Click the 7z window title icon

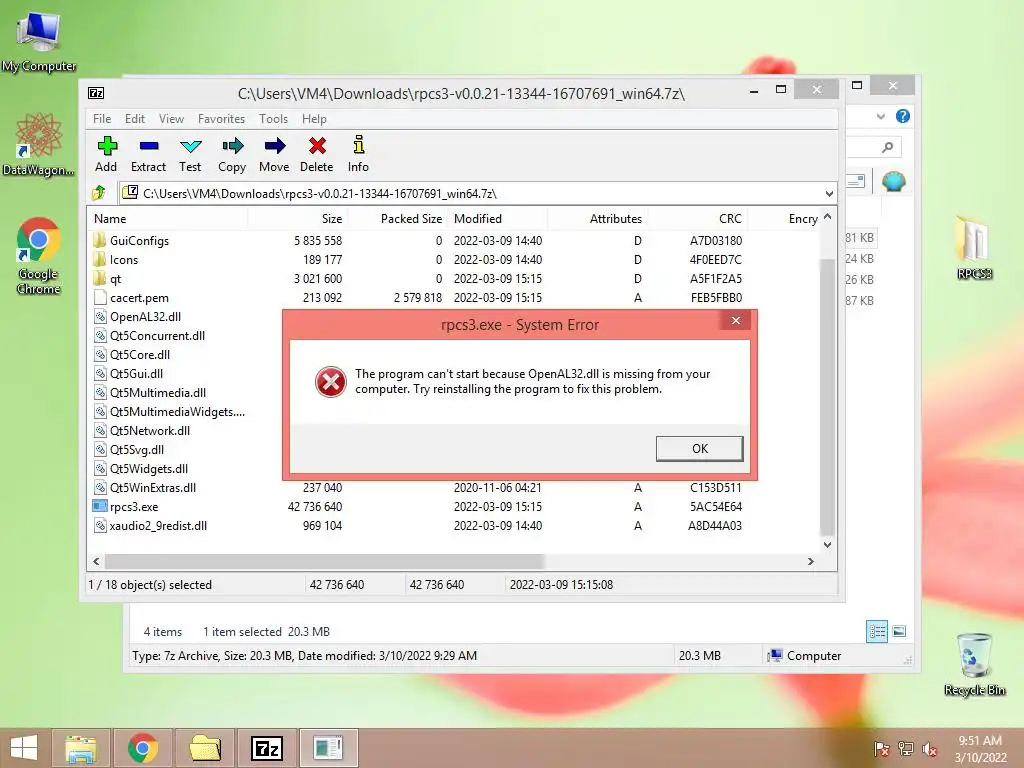tap(96, 93)
